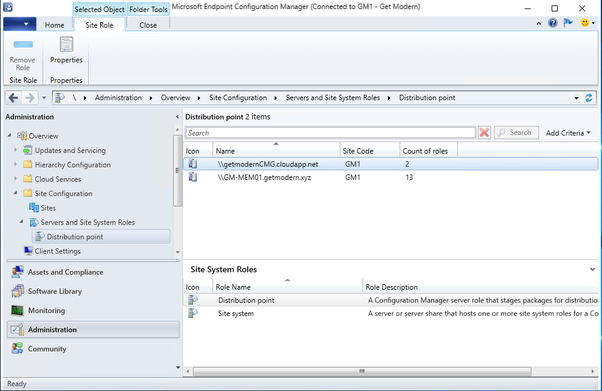Click the navigation tree vertical scrollbar

coord(177,171)
